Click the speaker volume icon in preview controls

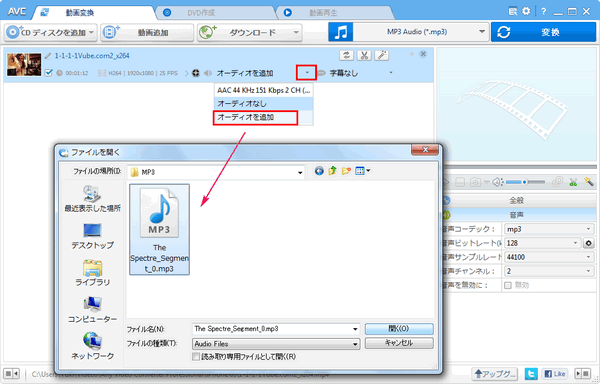tap(497, 182)
